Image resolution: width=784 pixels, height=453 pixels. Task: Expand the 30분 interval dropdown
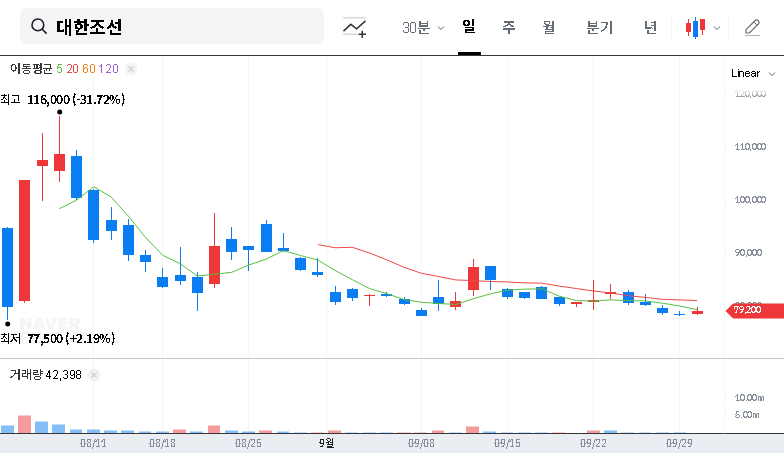tap(422, 28)
